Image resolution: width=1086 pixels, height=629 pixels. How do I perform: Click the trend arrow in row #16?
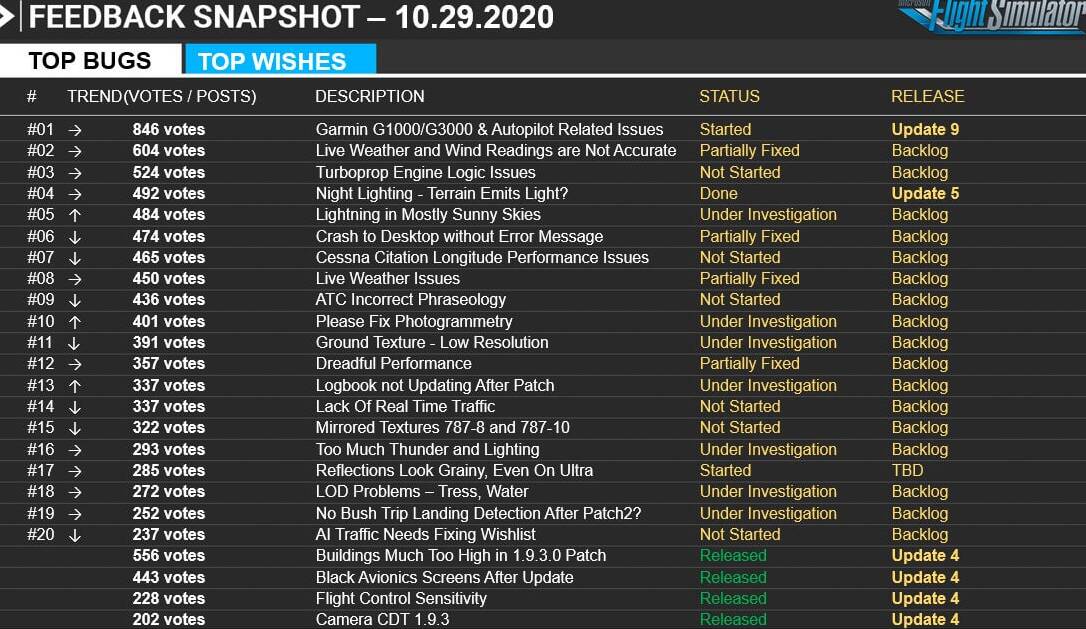point(75,450)
